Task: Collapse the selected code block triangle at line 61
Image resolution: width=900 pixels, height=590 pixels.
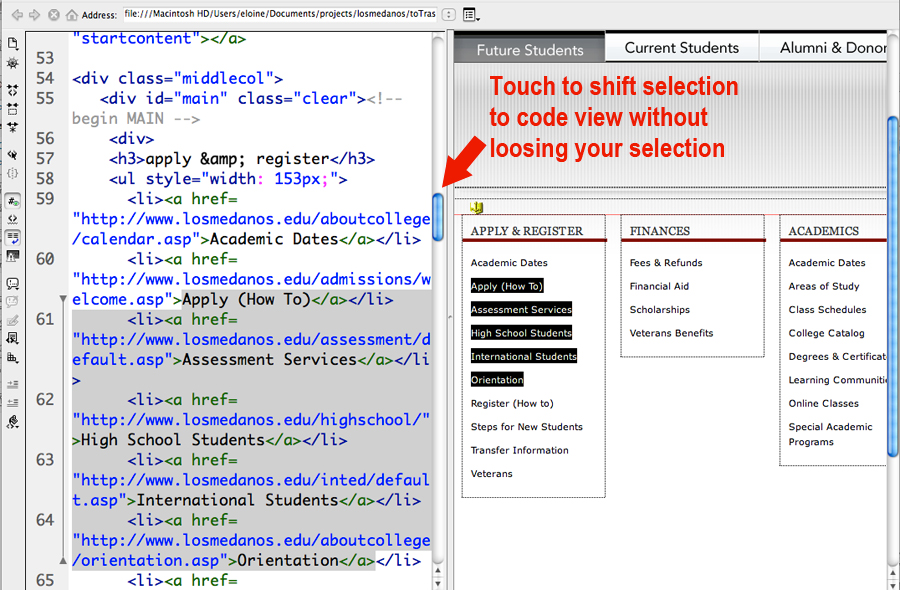Action: [64, 299]
